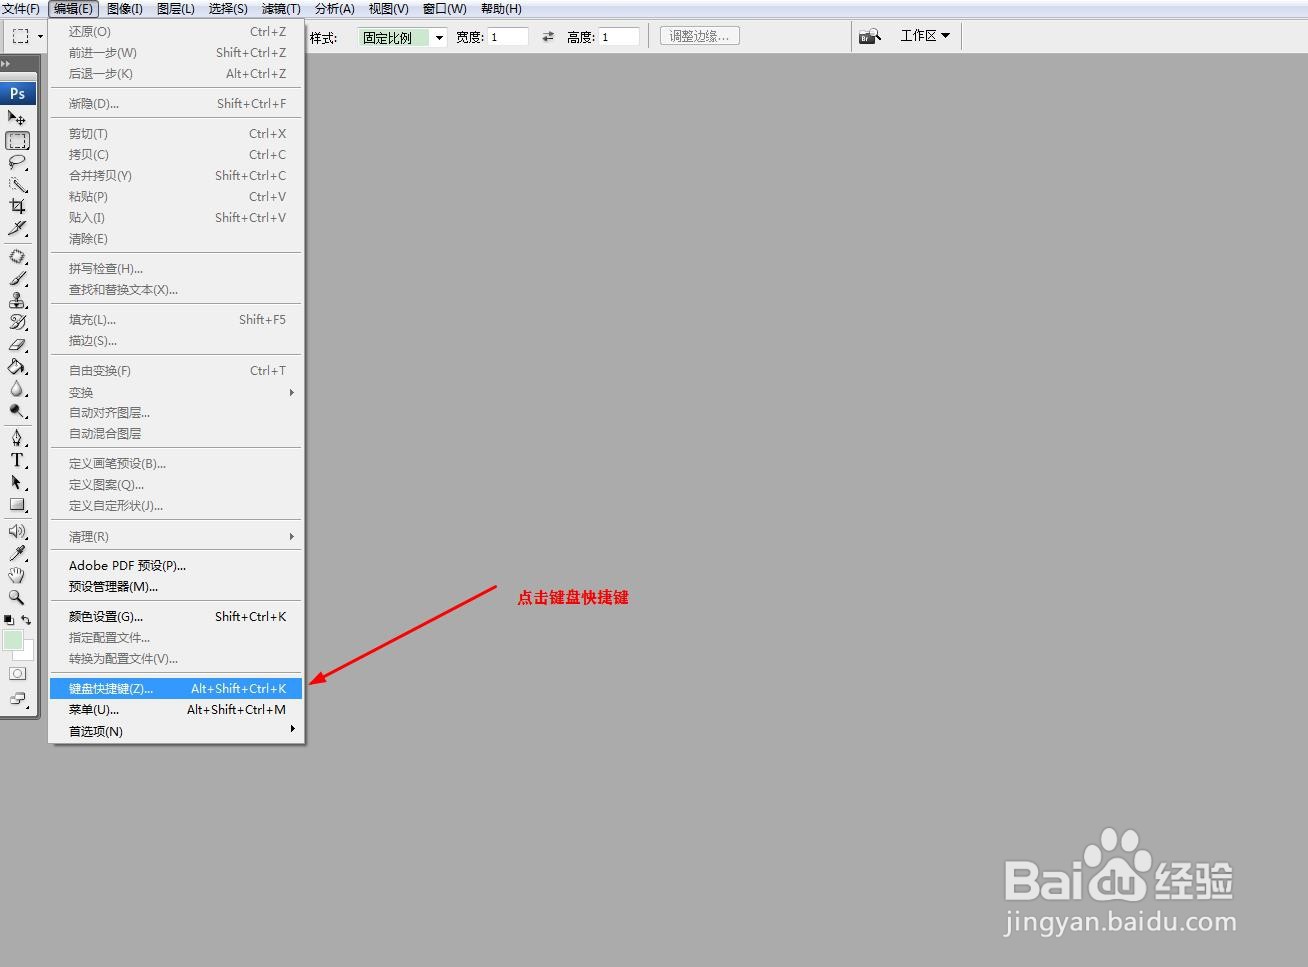This screenshot has height=967, width=1308.
Task: Select the Eyedropper tool
Action: click(17, 553)
